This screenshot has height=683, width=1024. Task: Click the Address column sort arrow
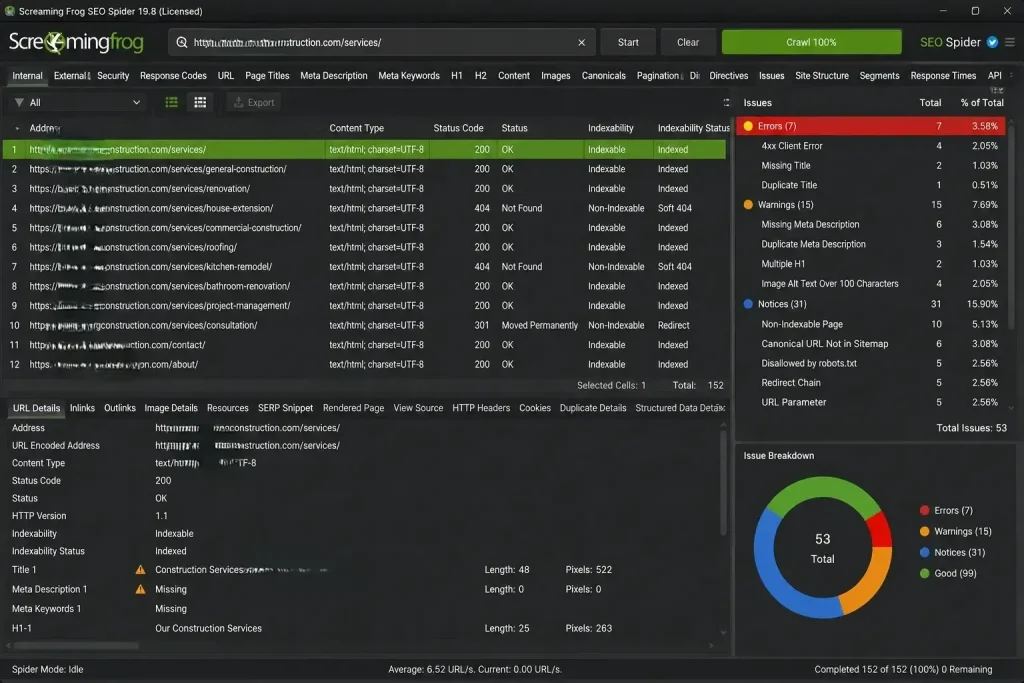pos(17,129)
